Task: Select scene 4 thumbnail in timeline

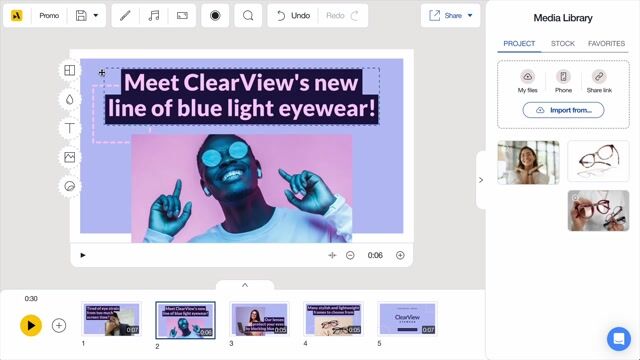Action: 333,319
